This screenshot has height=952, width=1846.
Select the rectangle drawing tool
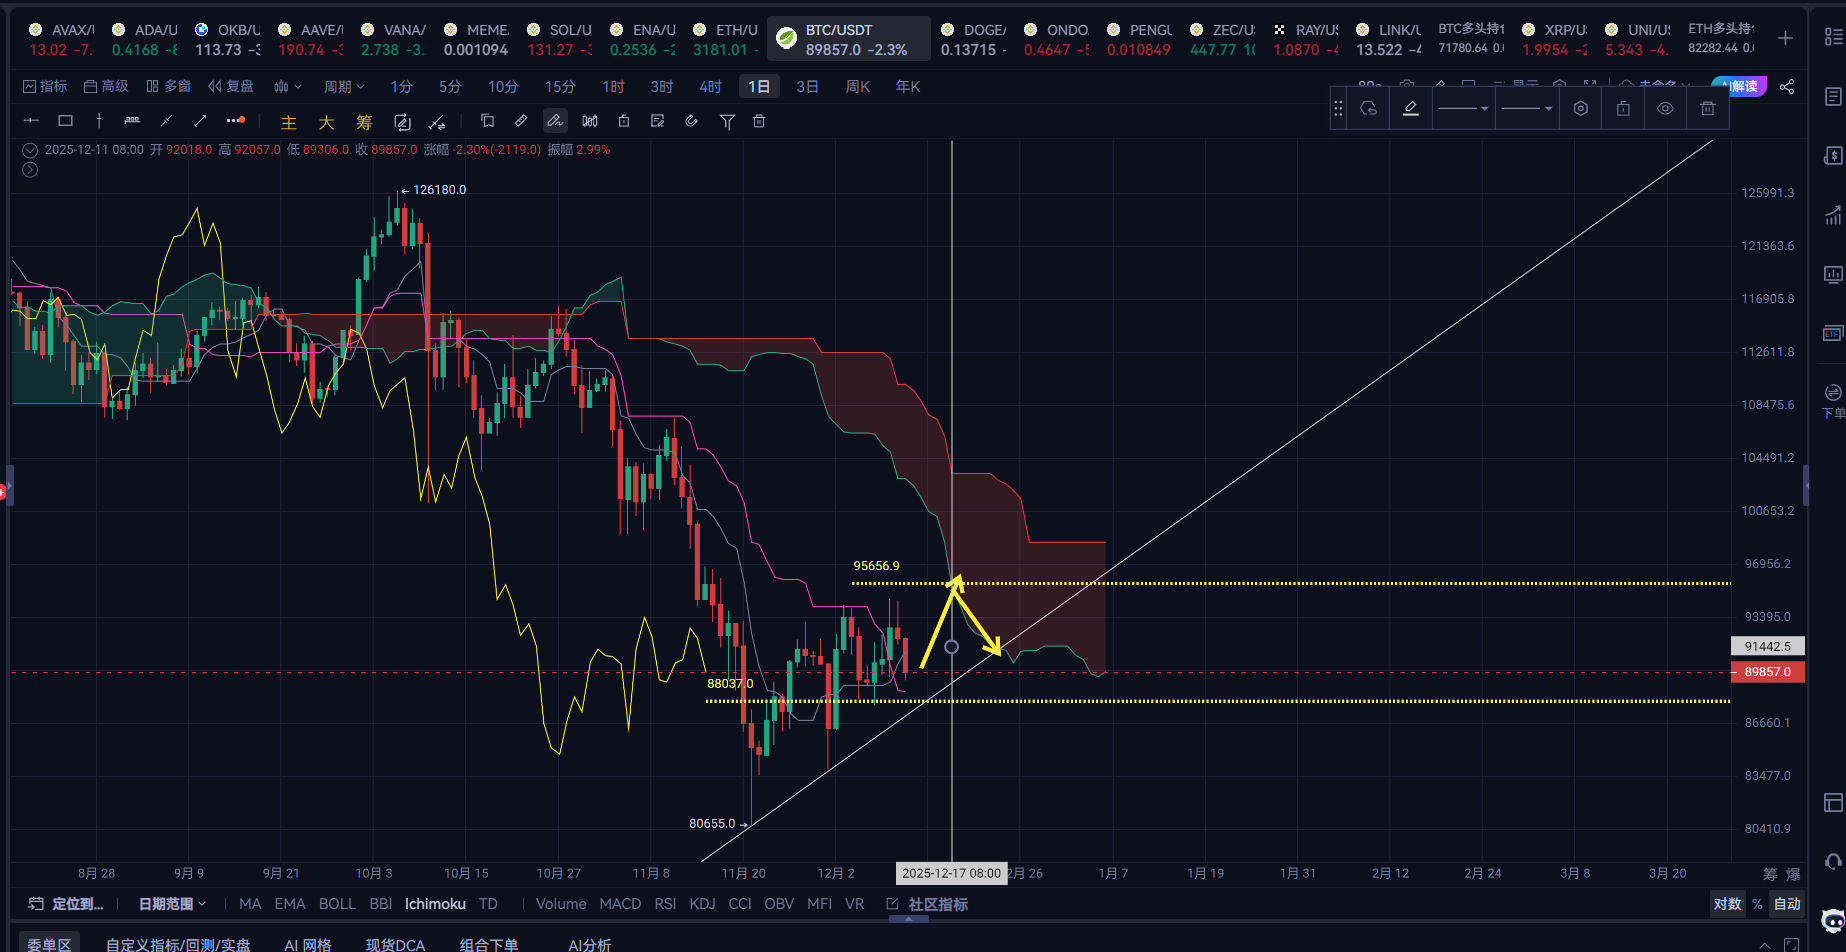click(x=65, y=121)
